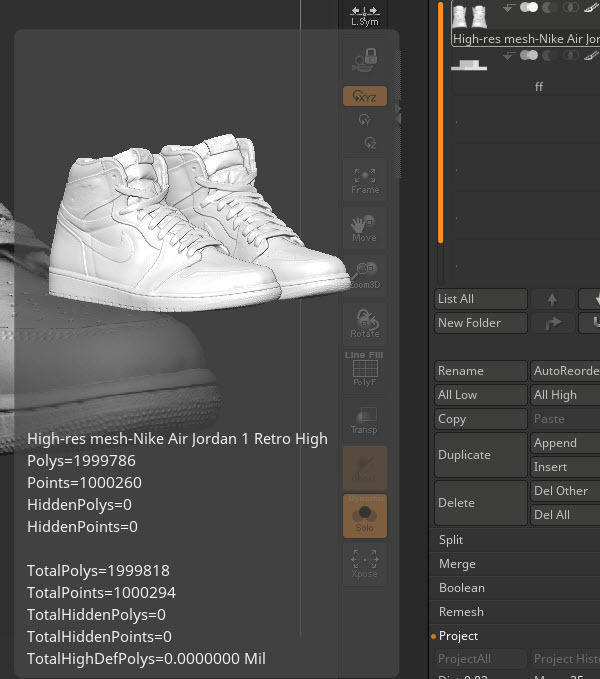
Task: Click the Del Other button
Action: pyautogui.click(x=565, y=491)
